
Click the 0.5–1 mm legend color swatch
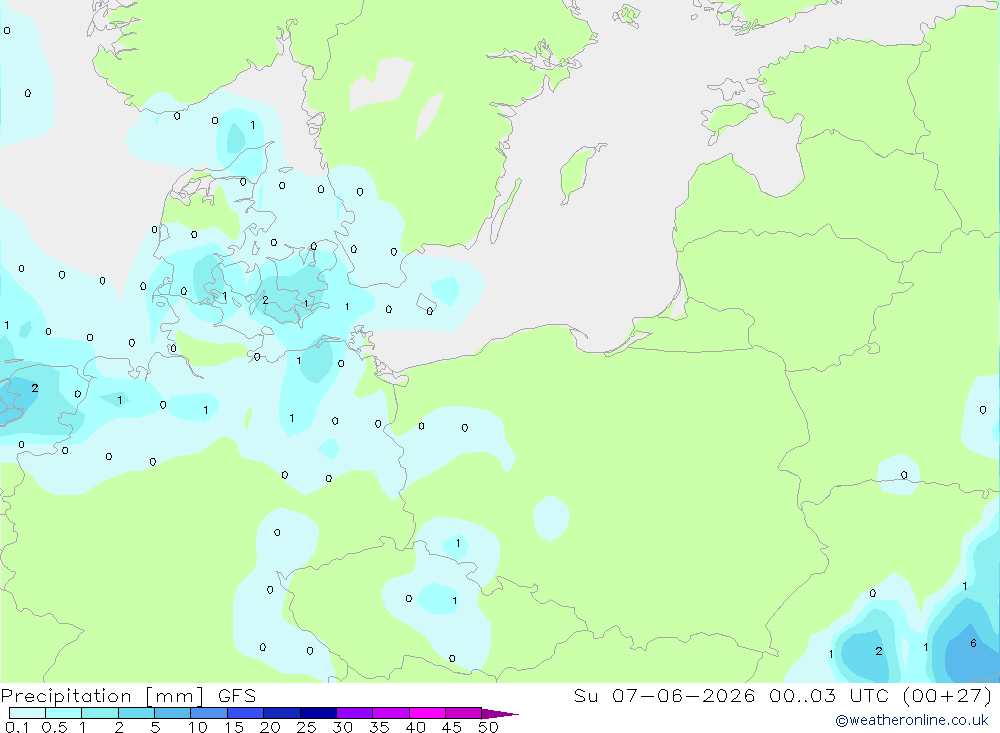[x=64, y=713]
